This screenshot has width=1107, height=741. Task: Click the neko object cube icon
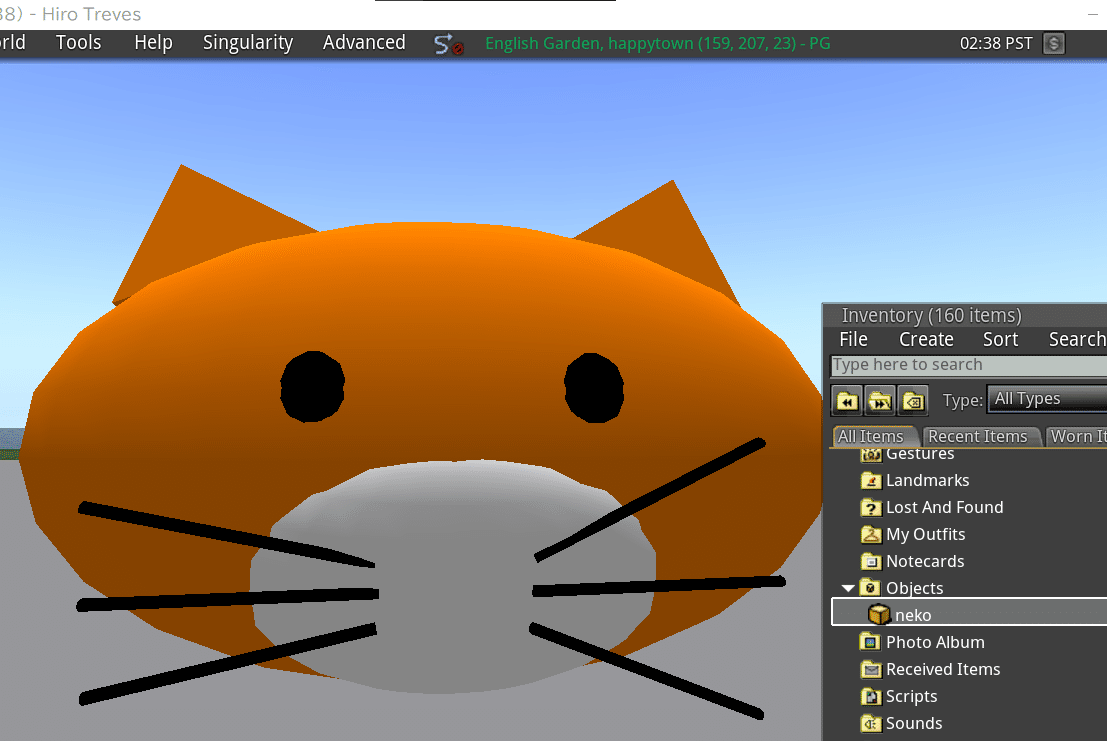click(879, 614)
